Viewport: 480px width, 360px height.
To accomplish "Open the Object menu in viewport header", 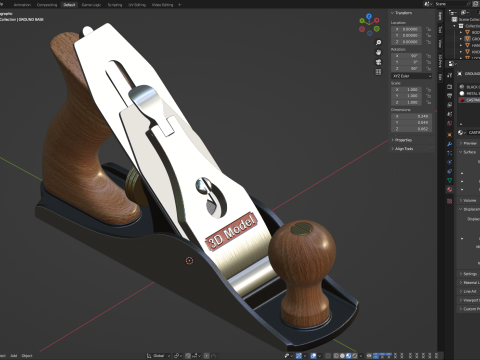I will (27, 356).
